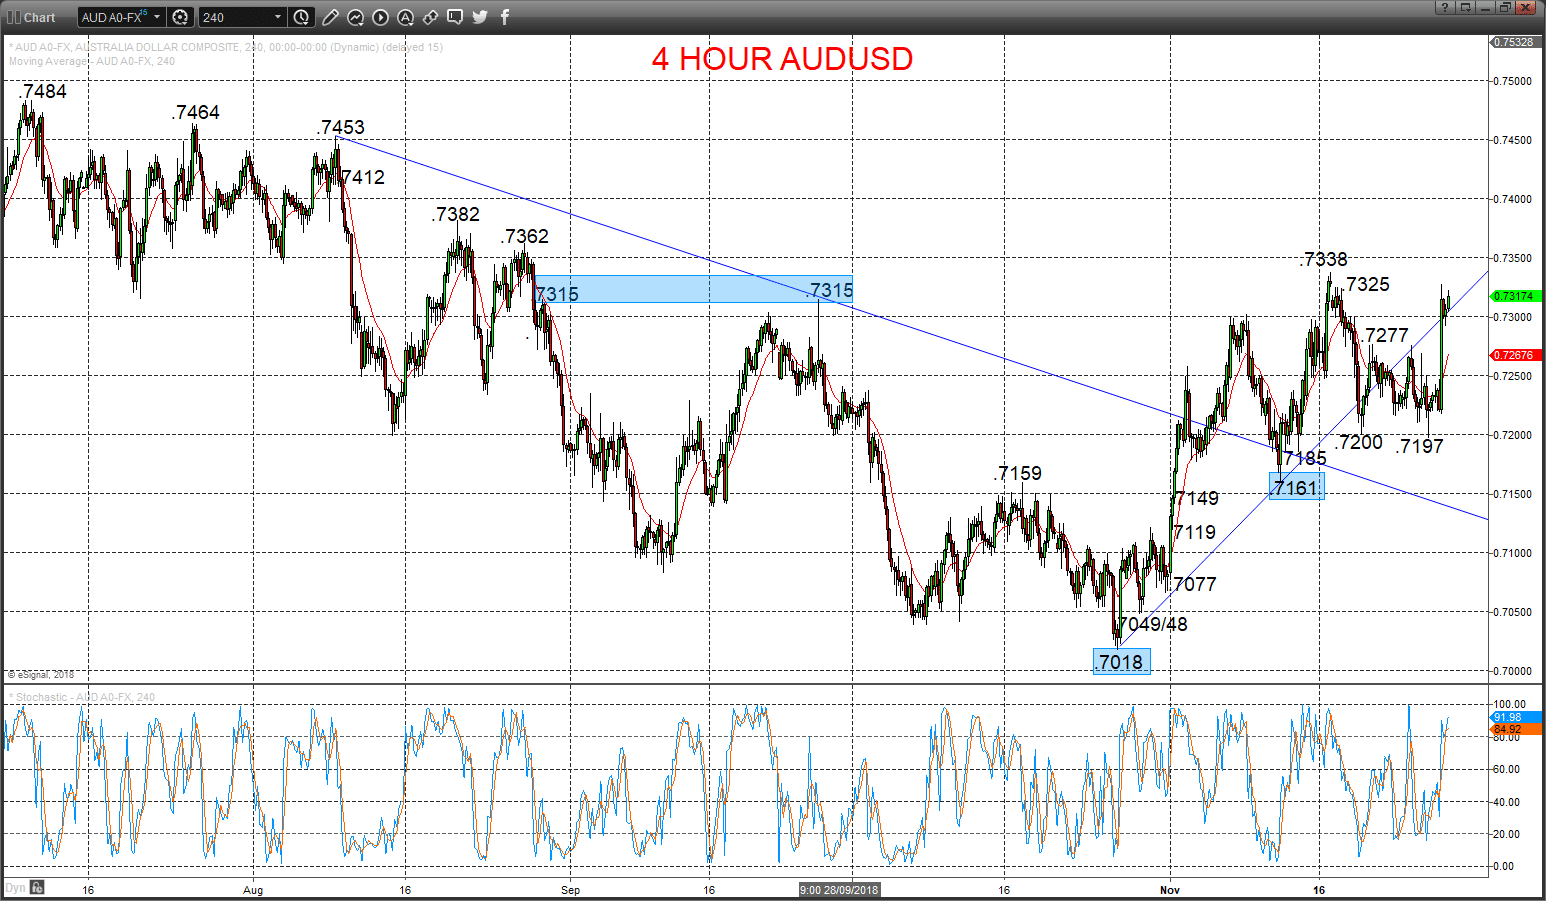Select the .7484 high price annotation
The width and height of the screenshot is (1546, 901).
(42, 91)
